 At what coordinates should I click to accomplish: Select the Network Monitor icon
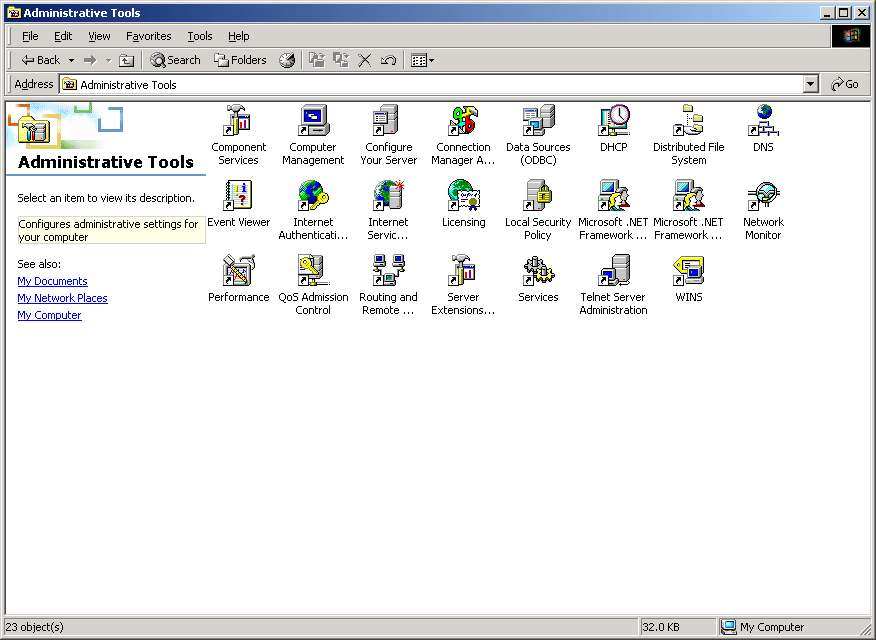763,196
